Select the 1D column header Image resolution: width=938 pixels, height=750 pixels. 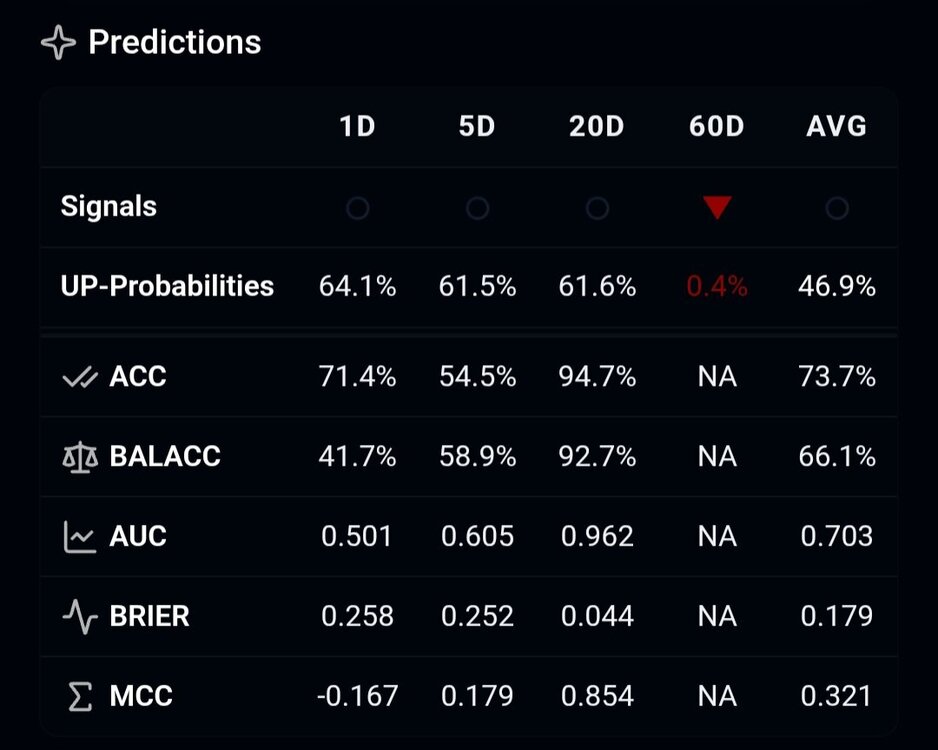[358, 127]
